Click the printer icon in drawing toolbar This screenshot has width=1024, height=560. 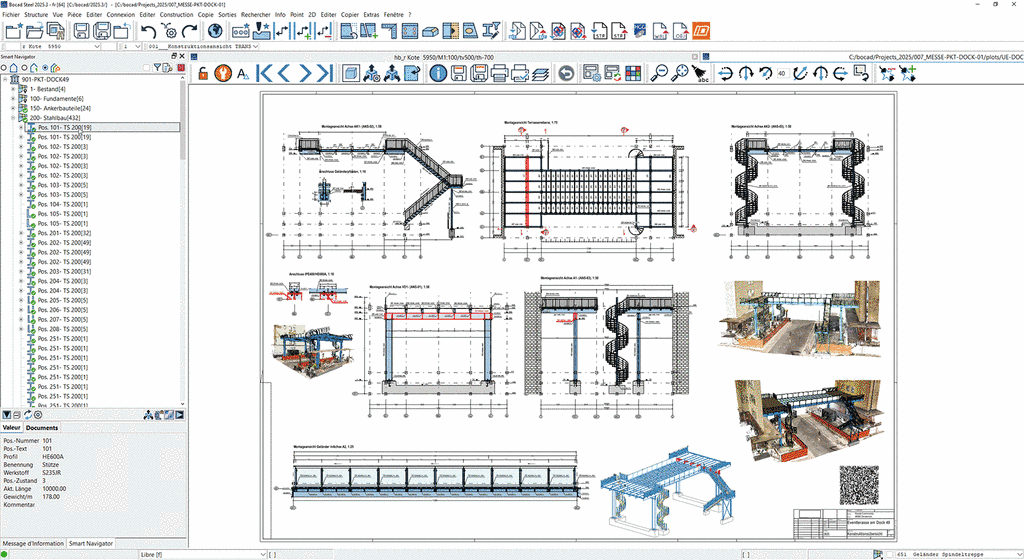pos(499,73)
